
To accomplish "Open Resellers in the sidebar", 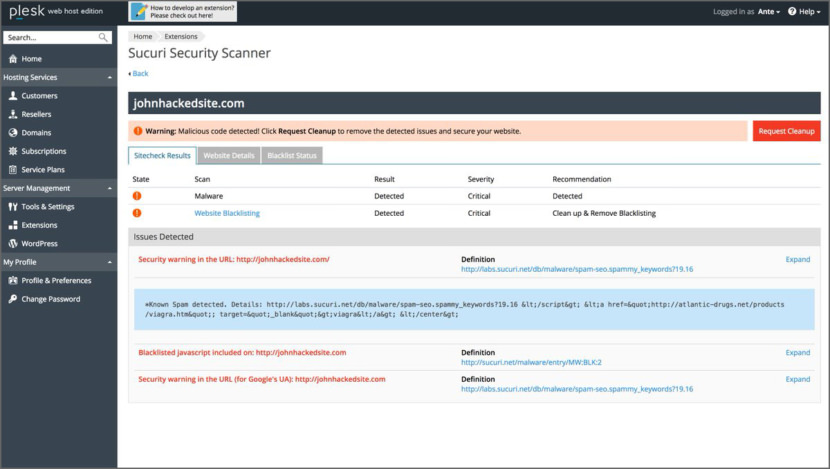I will tap(36, 114).
